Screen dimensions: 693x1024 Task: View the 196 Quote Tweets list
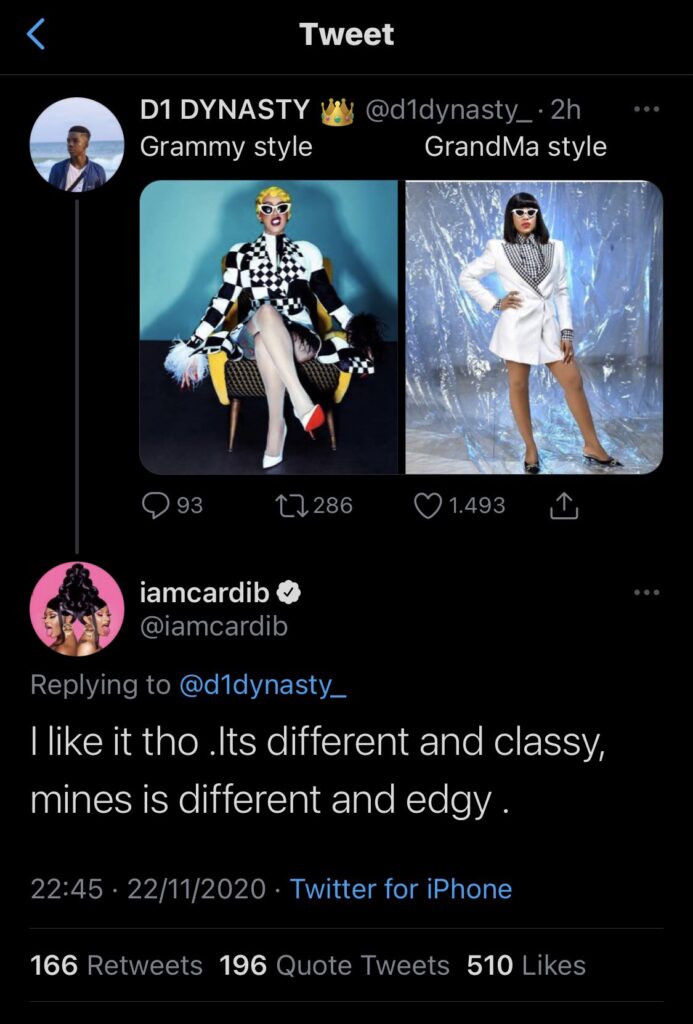(334, 965)
